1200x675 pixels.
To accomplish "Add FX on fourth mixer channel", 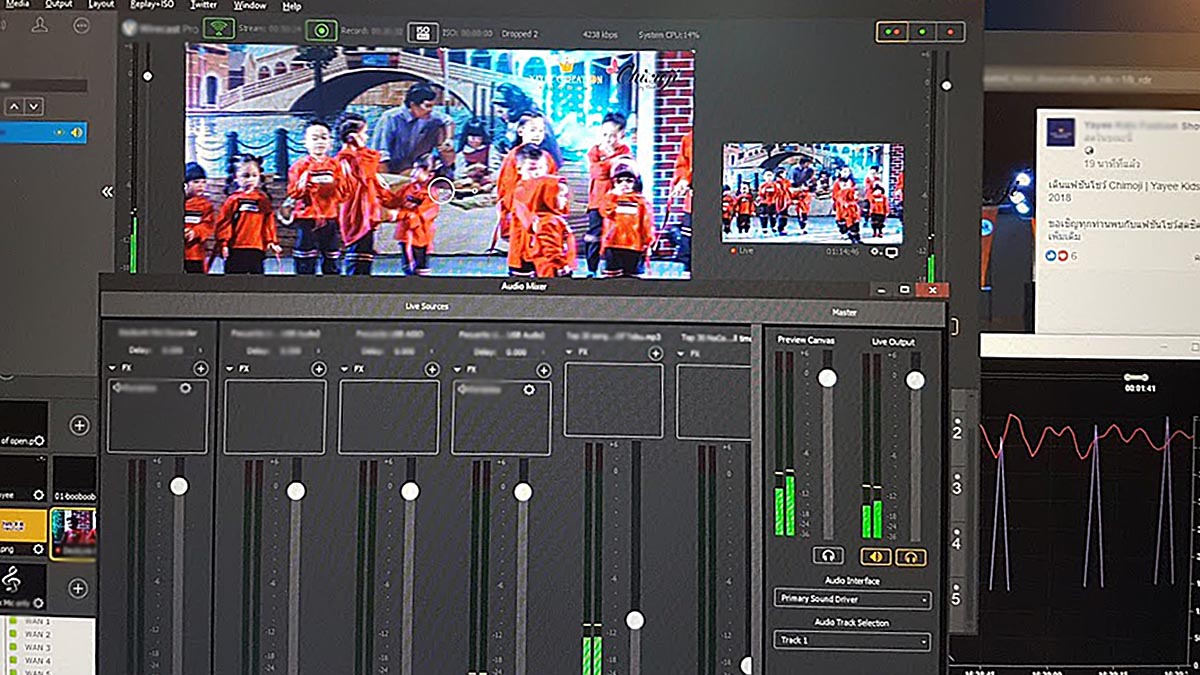I will (544, 369).
